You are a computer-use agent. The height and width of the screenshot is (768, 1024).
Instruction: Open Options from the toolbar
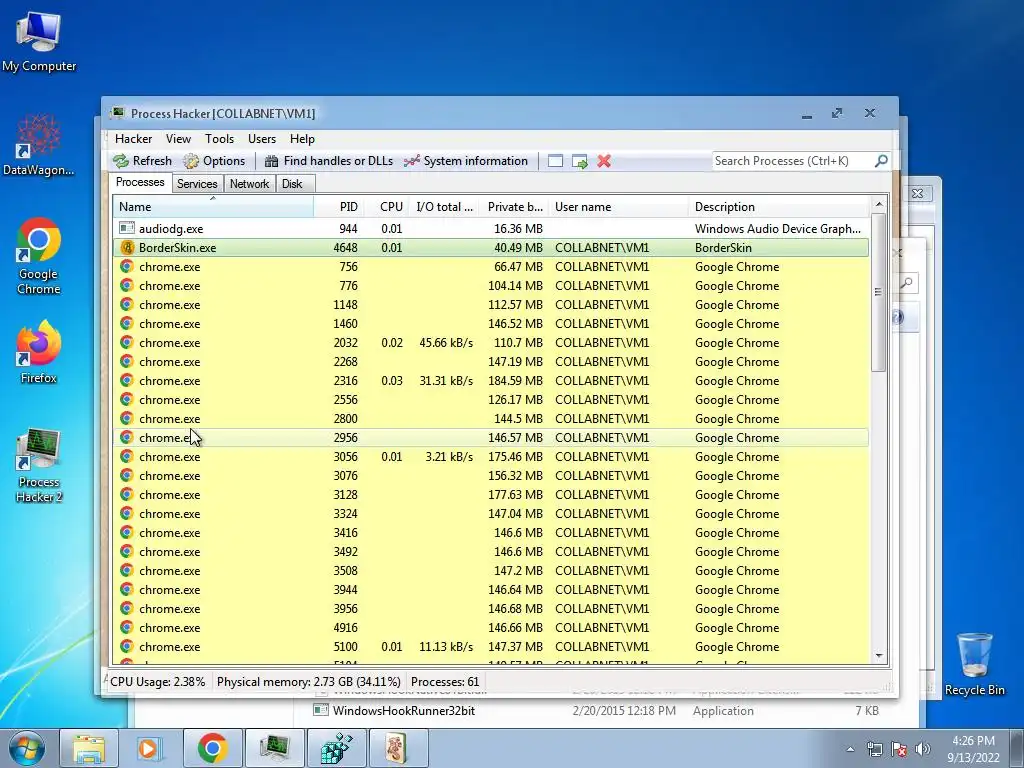click(214, 161)
